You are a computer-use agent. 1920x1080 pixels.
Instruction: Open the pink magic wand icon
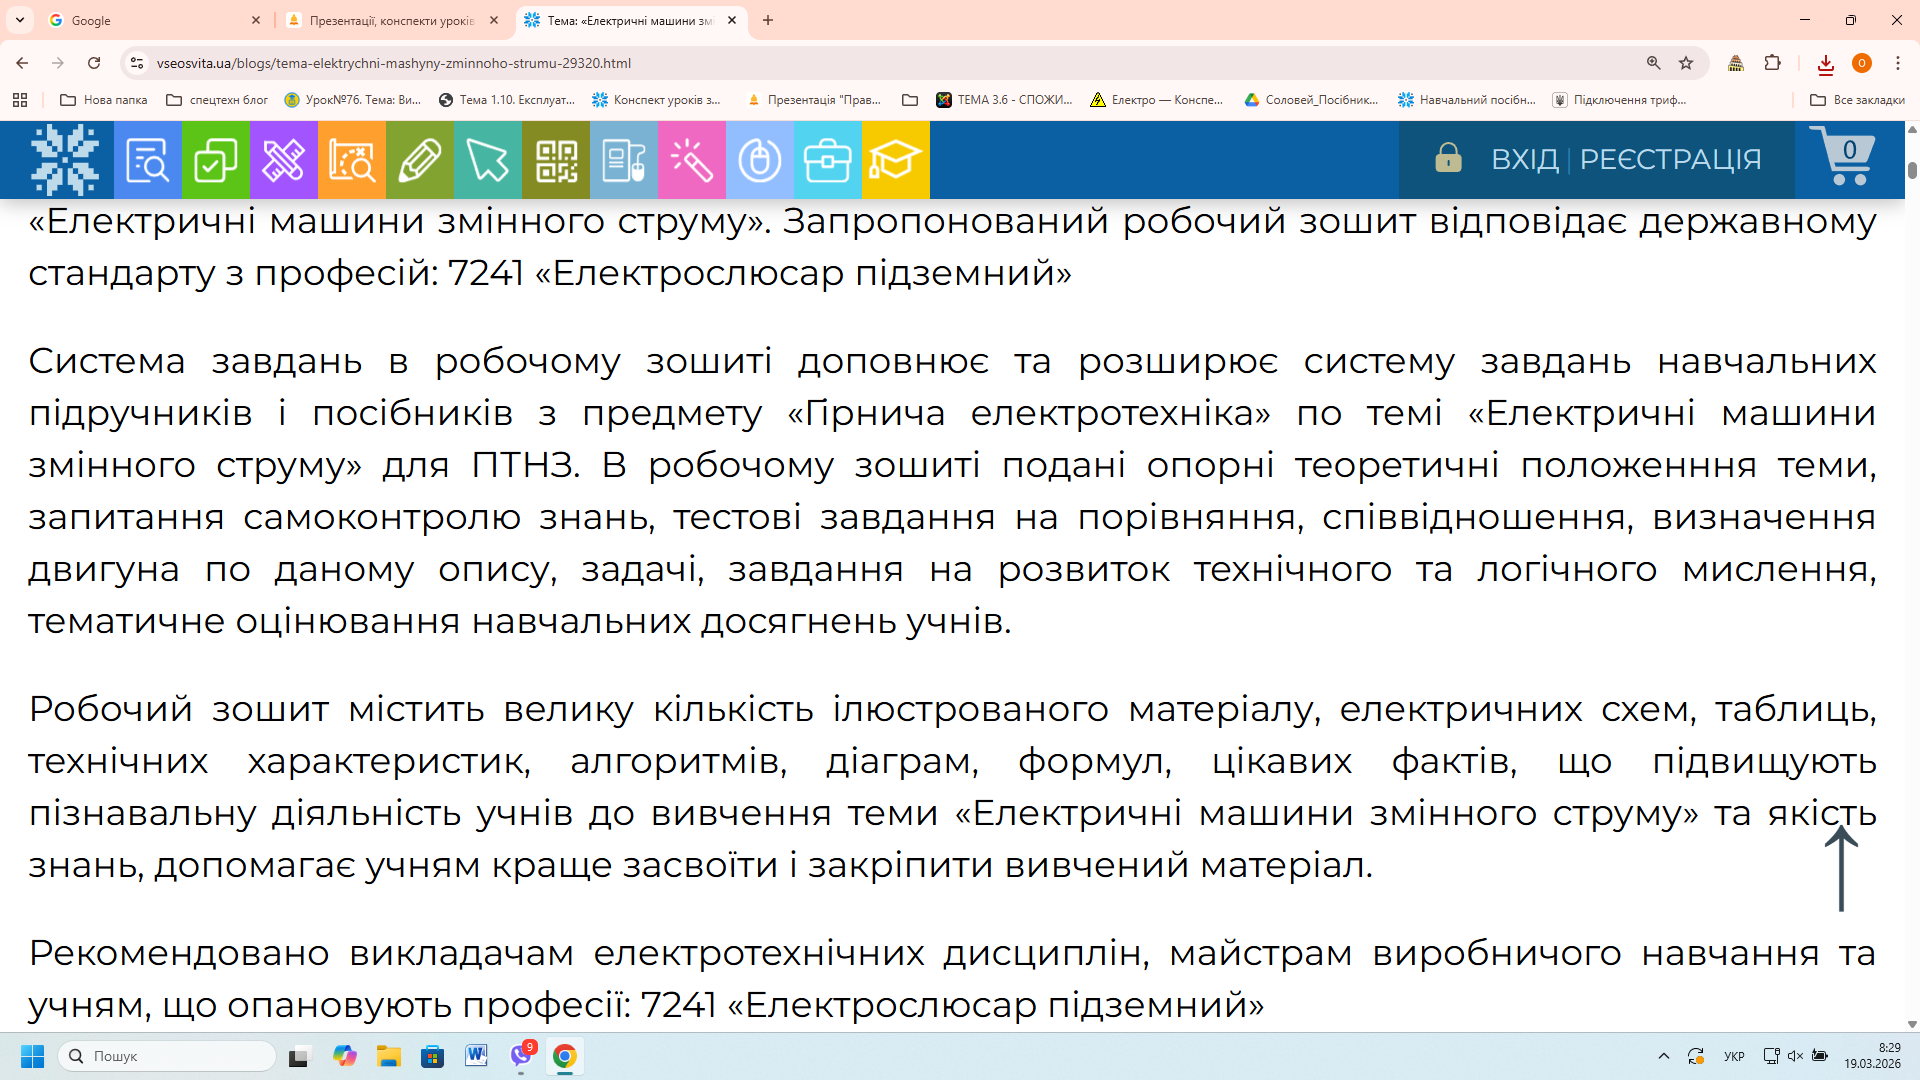(x=691, y=160)
